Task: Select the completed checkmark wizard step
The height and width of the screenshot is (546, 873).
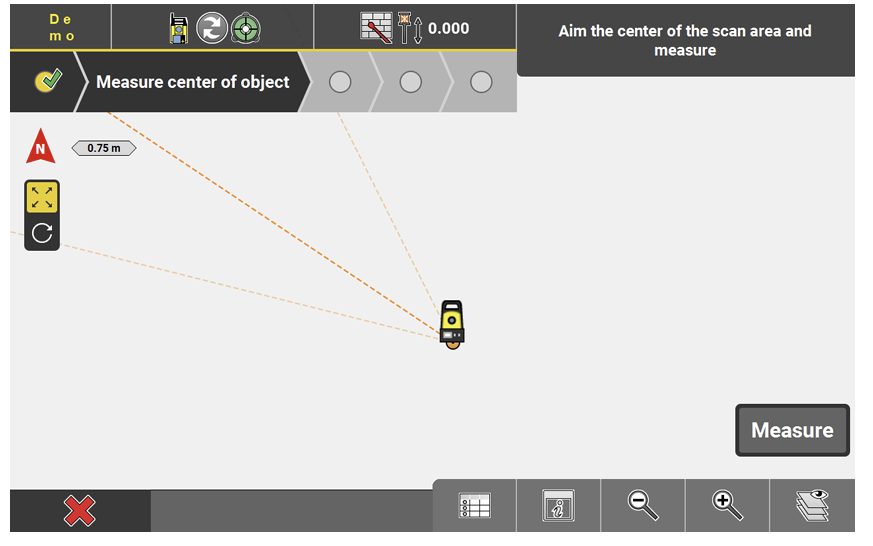Action: coord(46,82)
